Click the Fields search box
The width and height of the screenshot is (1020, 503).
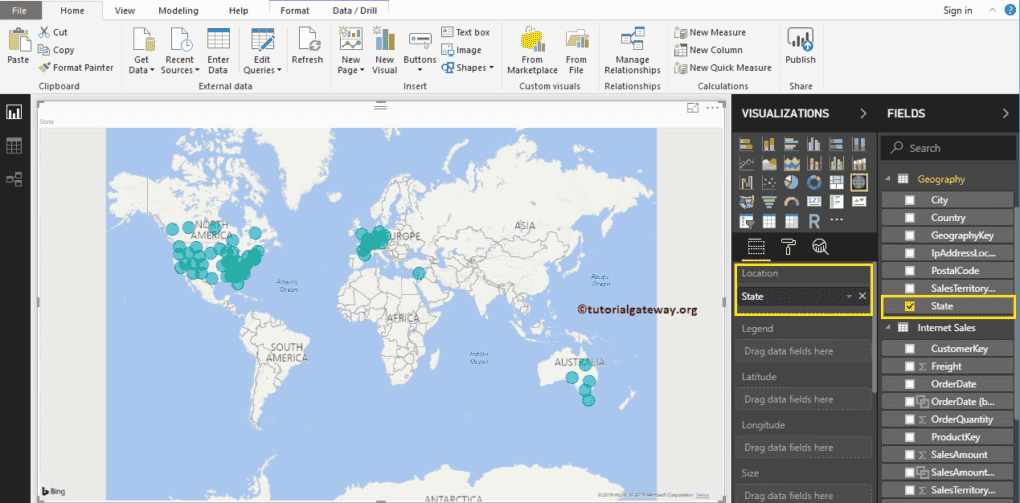click(950, 148)
